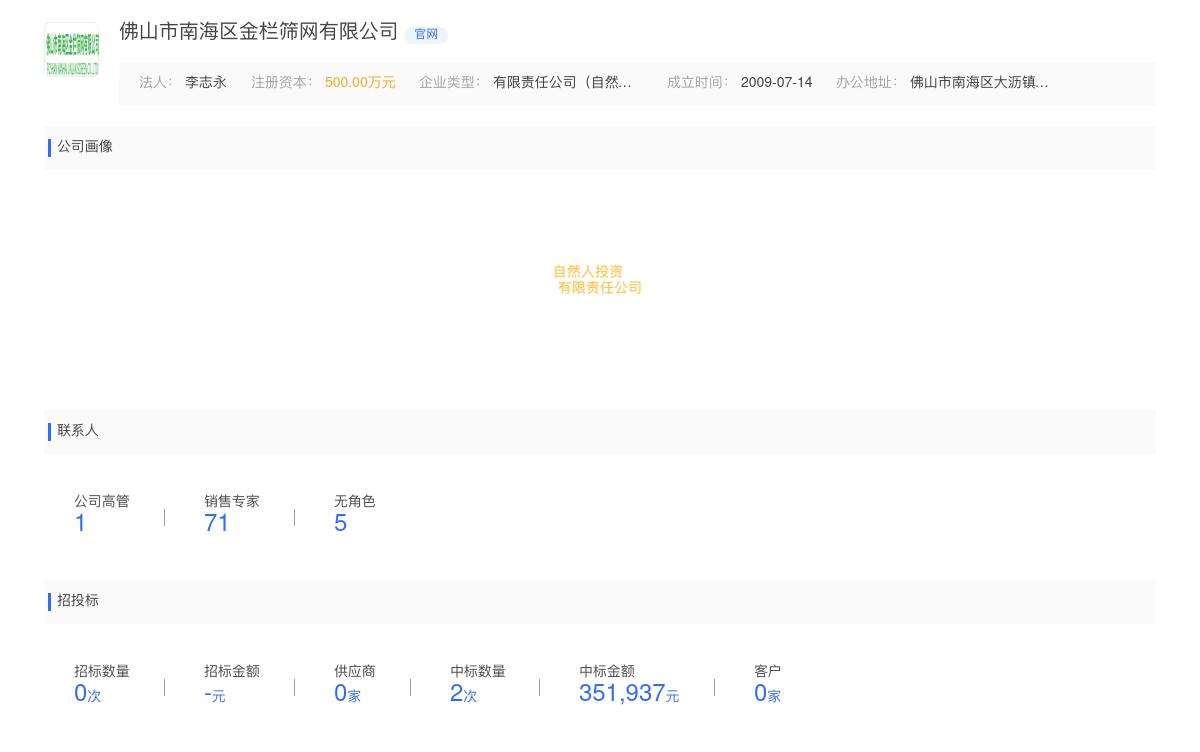Click the 自然人投资 tag in company portrait

point(588,272)
